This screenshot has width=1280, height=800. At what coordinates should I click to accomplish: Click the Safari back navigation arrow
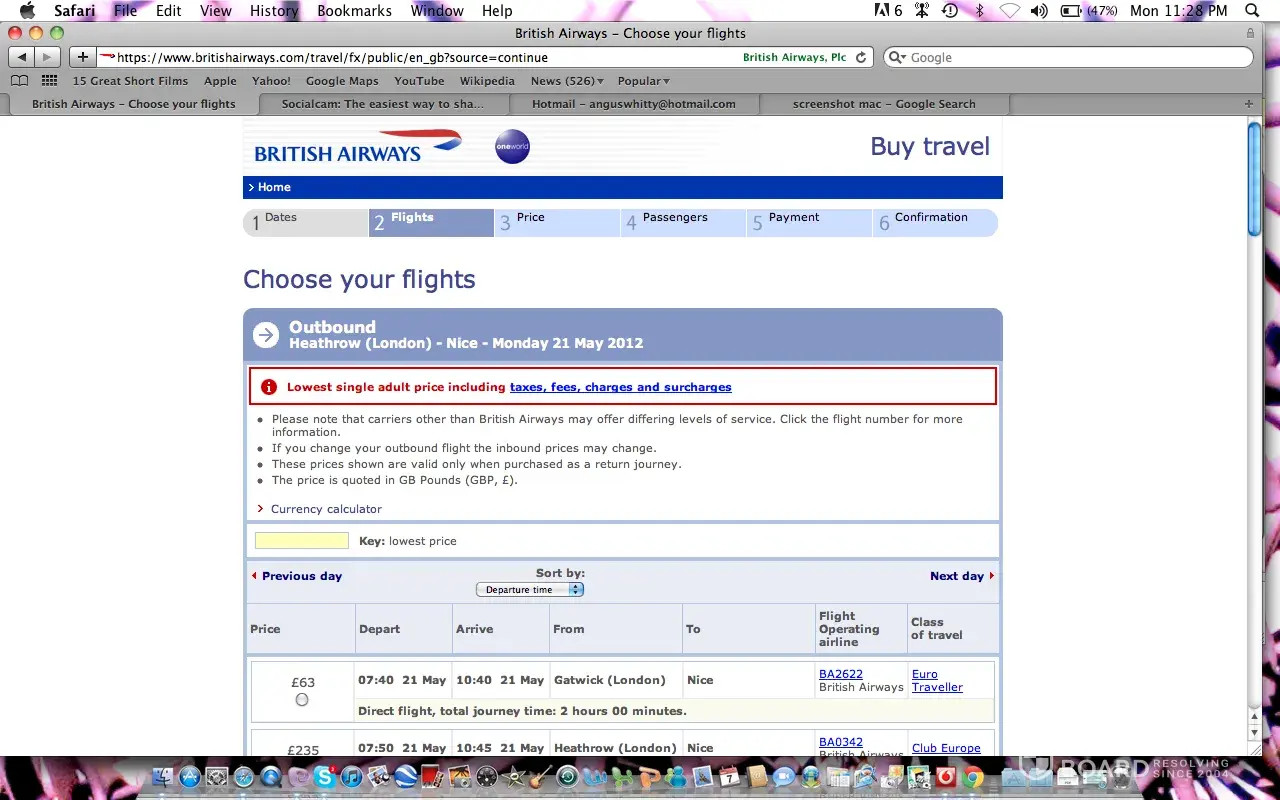[22, 57]
